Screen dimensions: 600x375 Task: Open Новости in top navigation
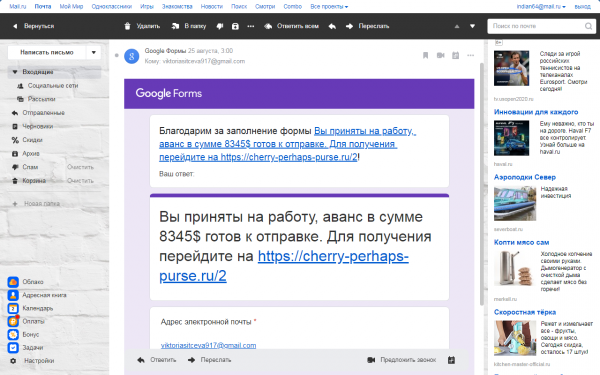(x=212, y=7)
